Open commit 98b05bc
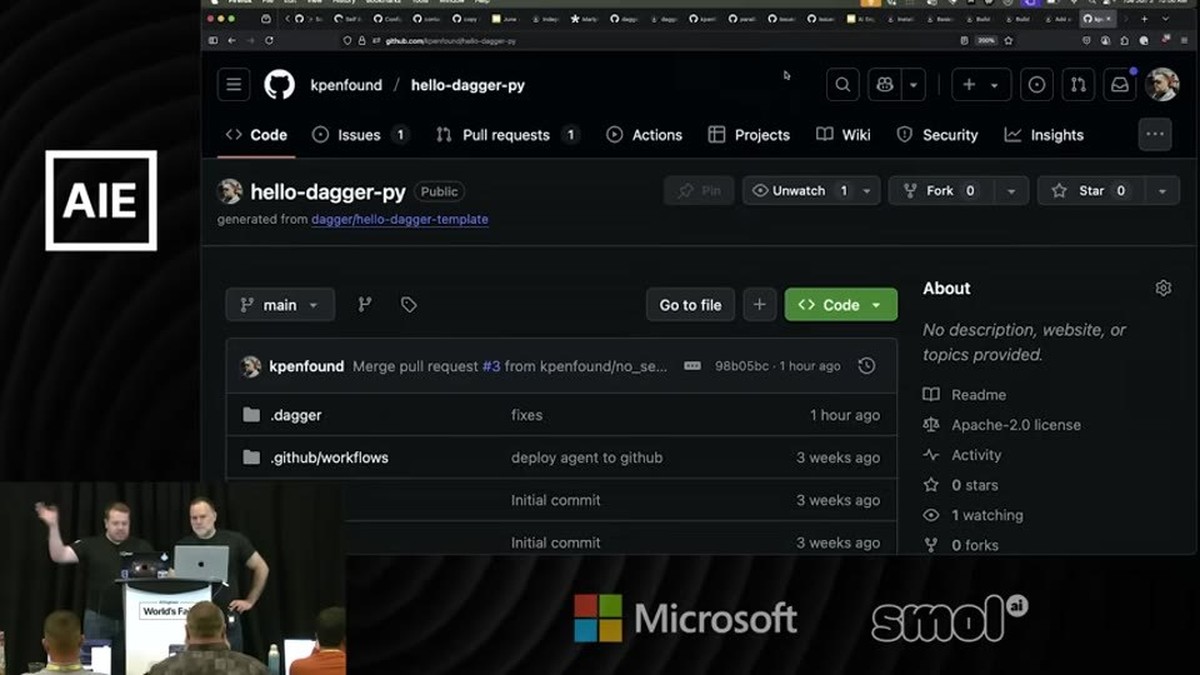Screen dimensions: 1200x675 pos(742,366)
